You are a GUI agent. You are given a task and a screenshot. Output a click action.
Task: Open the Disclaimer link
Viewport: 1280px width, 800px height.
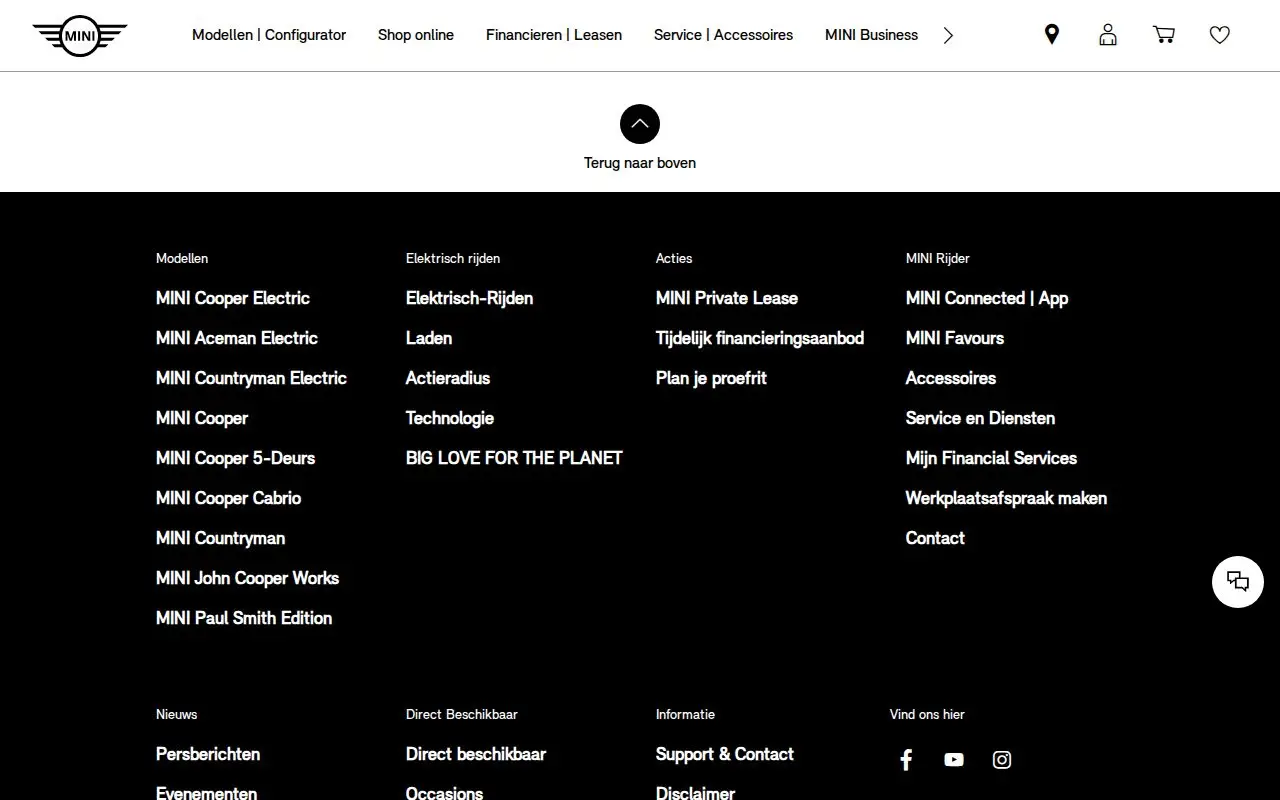tap(695, 793)
